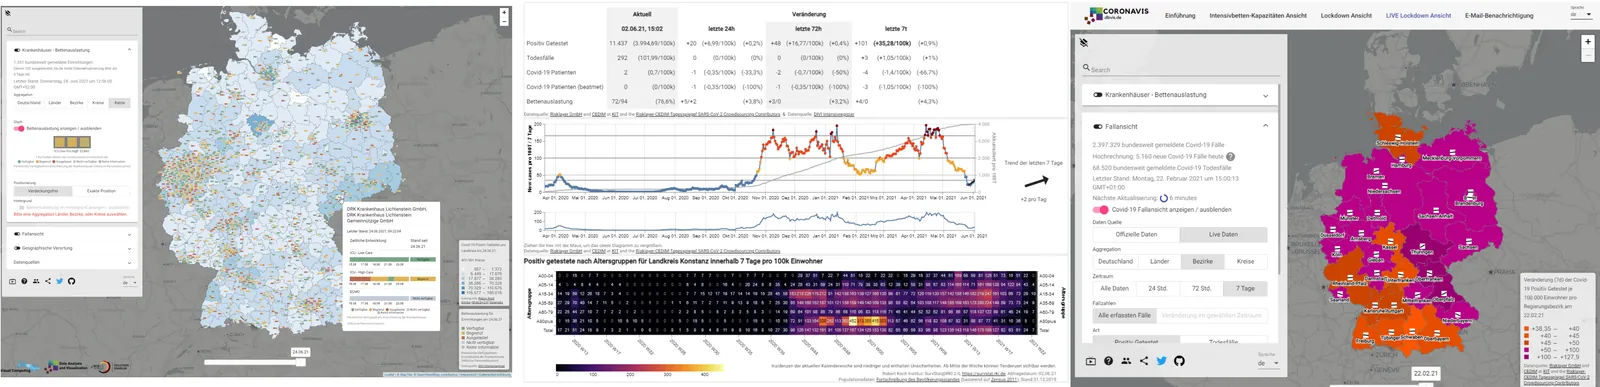Select Exakte Position in left panel
The image size is (1600, 387).
pyautogui.click(x=101, y=190)
